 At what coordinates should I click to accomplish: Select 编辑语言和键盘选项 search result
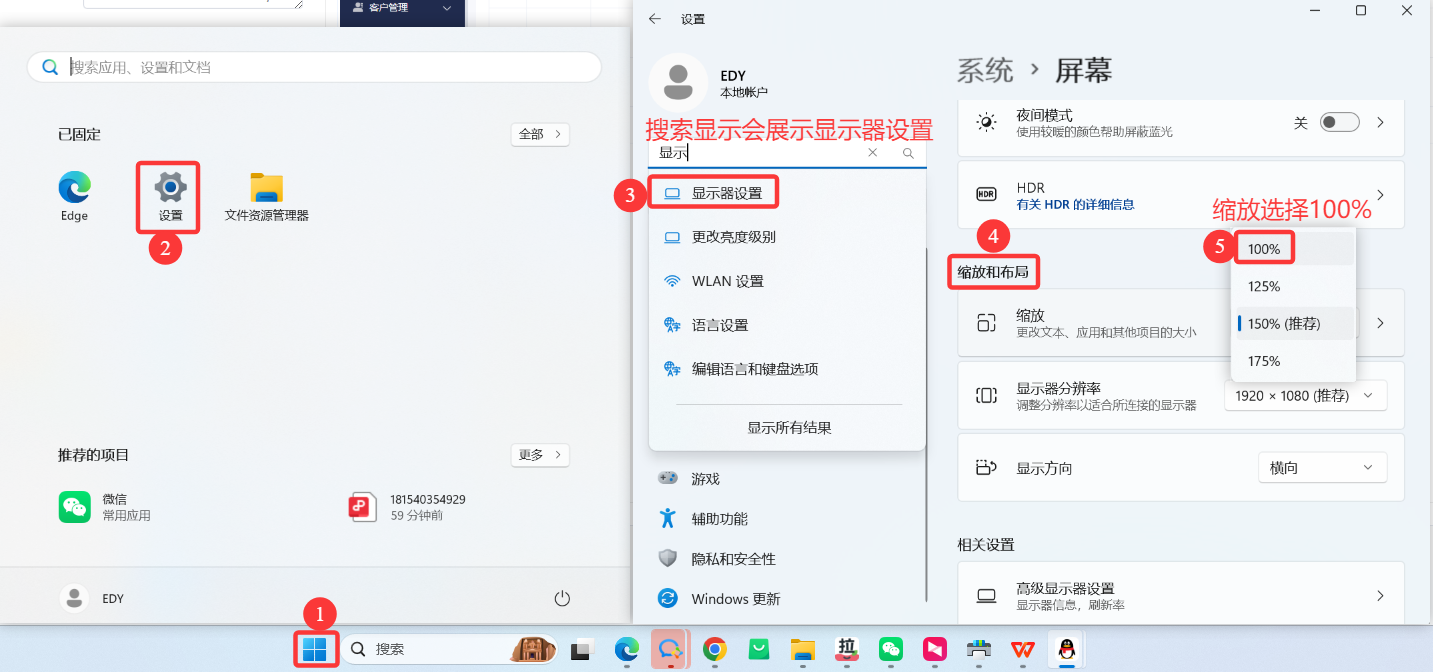click(787, 369)
